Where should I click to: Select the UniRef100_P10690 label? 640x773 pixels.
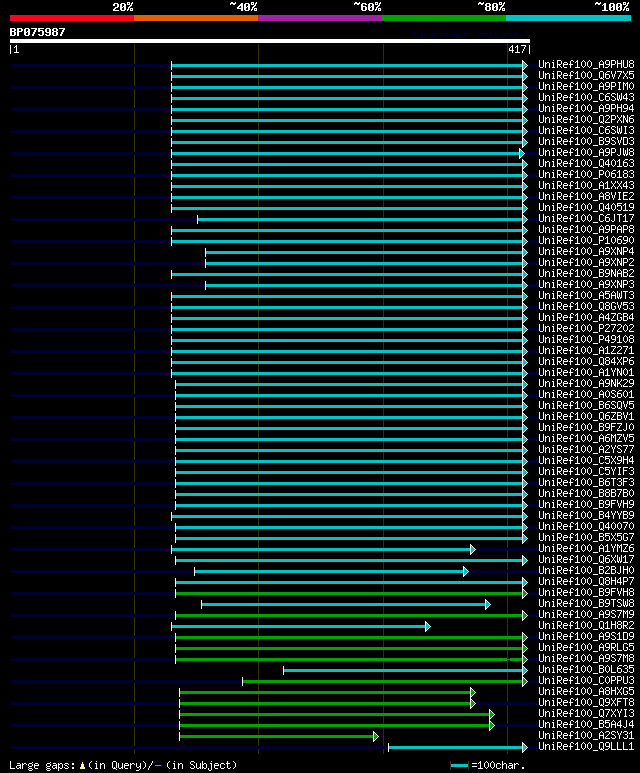(x=586, y=241)
